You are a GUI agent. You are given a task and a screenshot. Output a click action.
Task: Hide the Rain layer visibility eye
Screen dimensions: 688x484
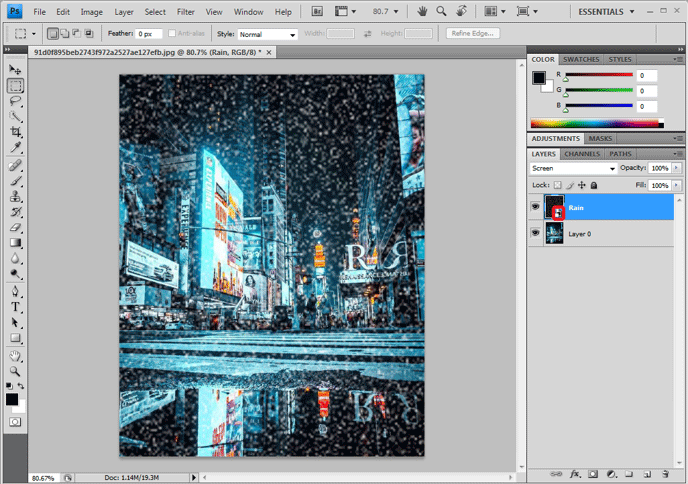tap(535, 207)
